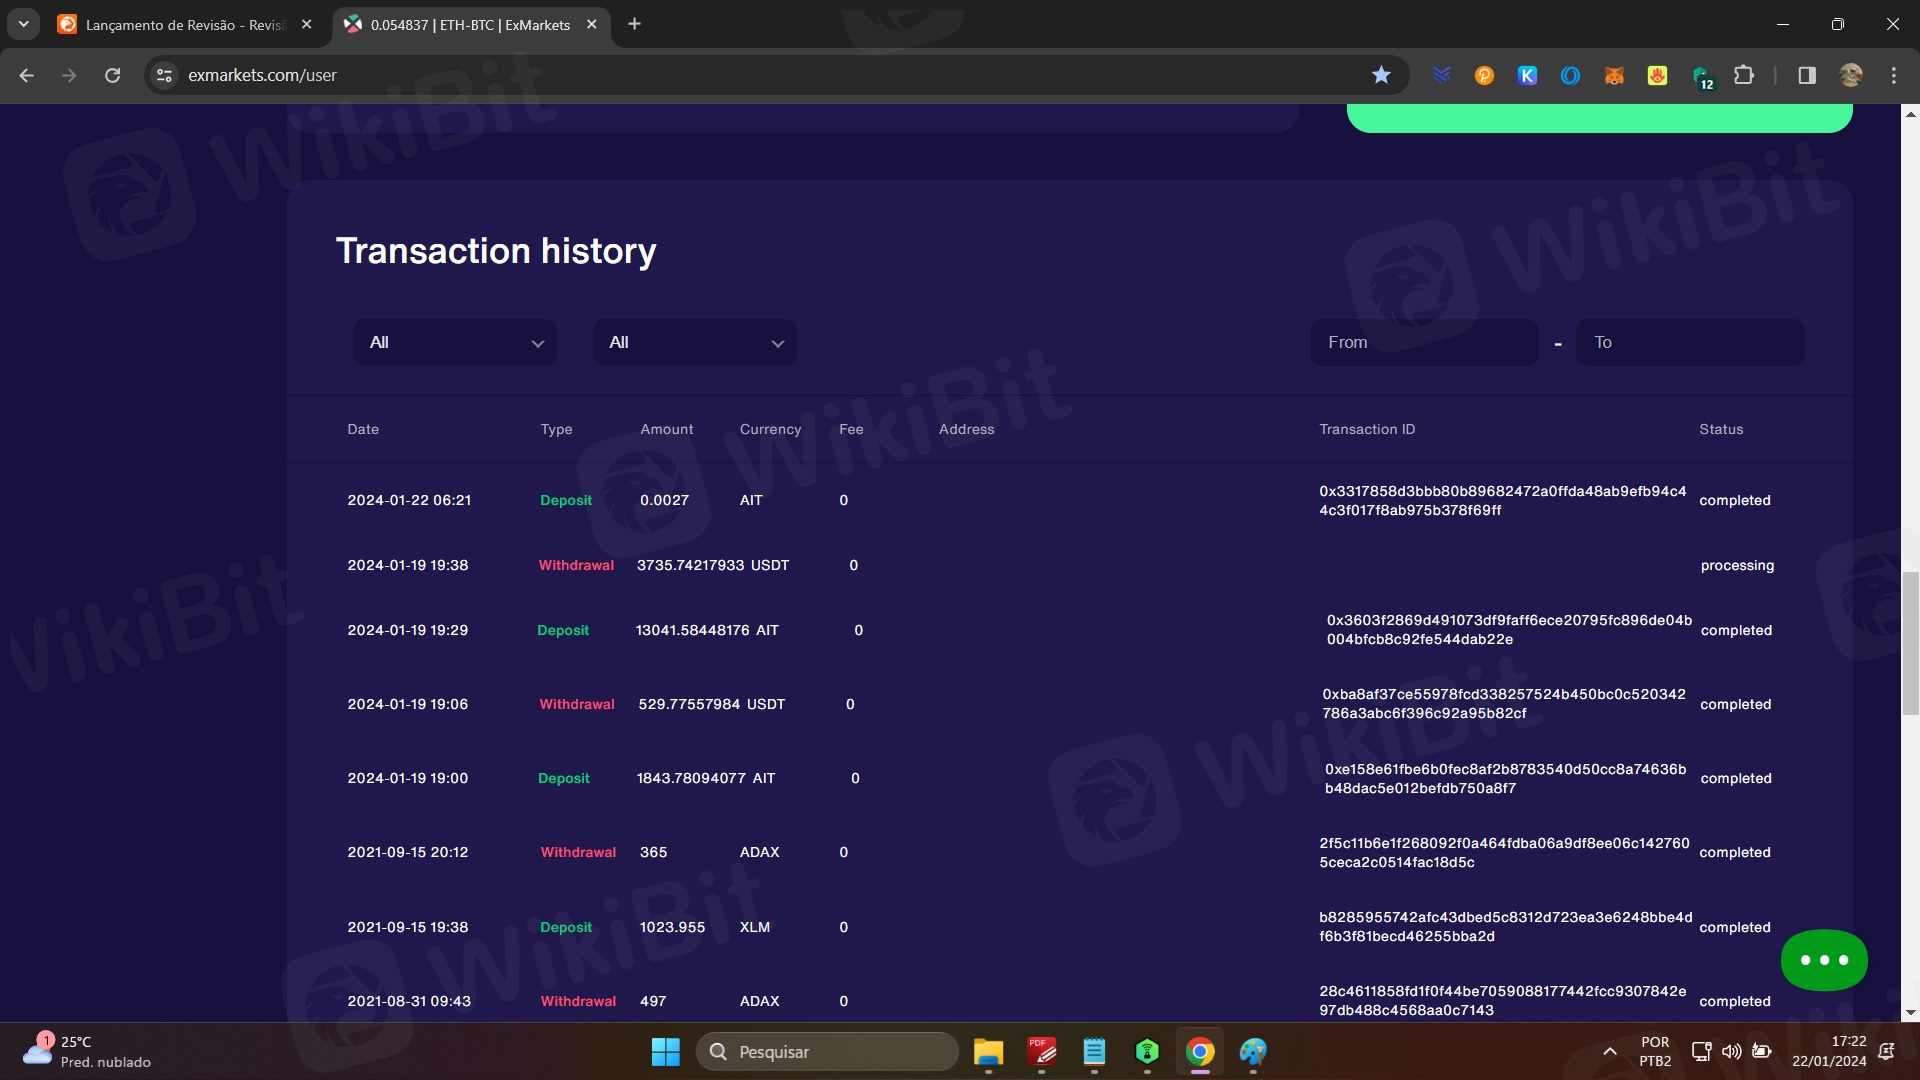Viewport: 1920px width, 1080px height.
Task: Open the MetaMask fox extension
Action: (1613, 75)
